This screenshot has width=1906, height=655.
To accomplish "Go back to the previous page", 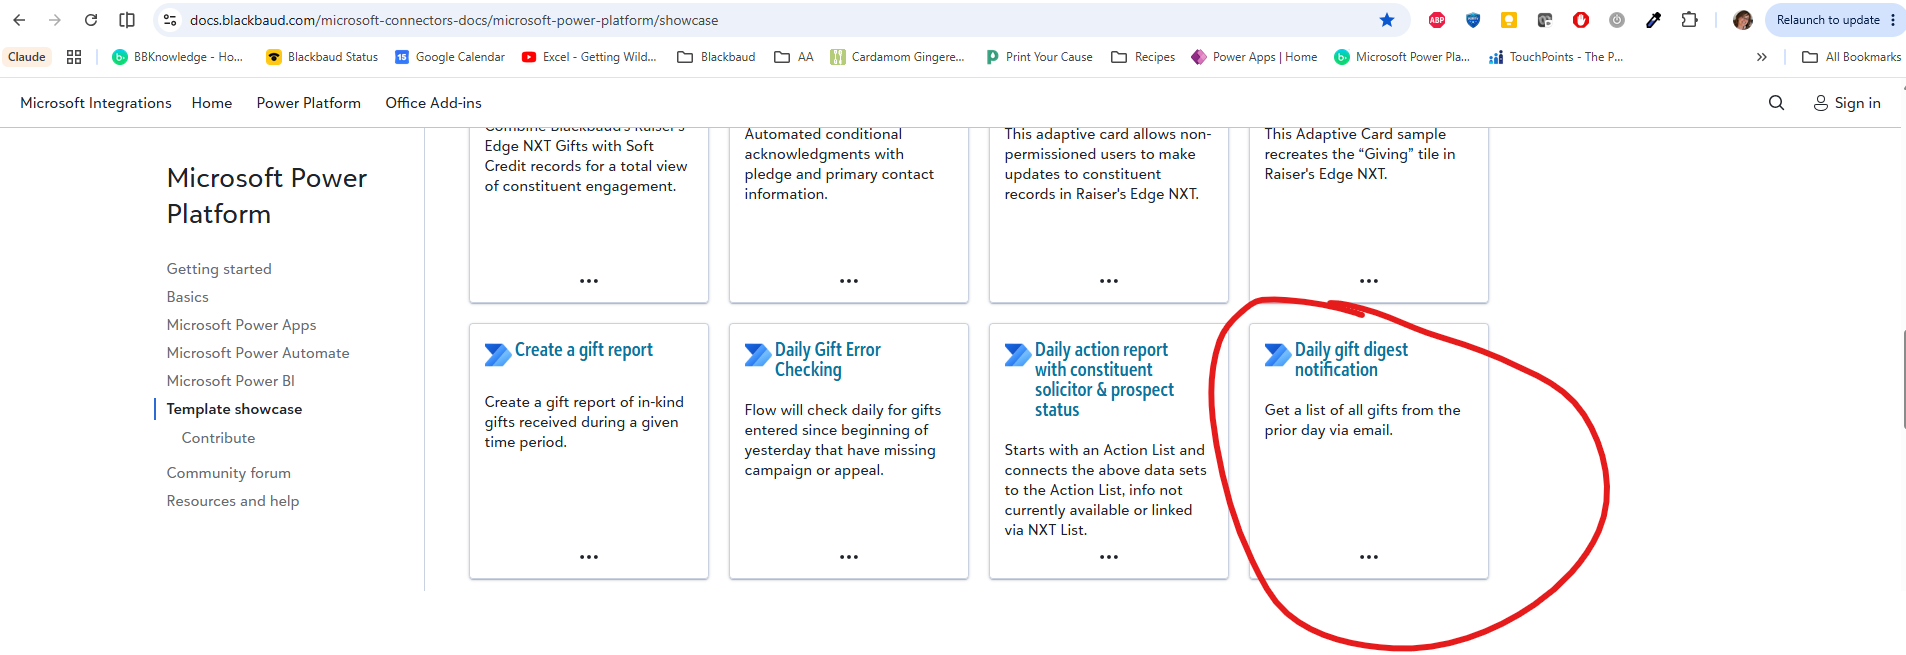I will (19, 20).
